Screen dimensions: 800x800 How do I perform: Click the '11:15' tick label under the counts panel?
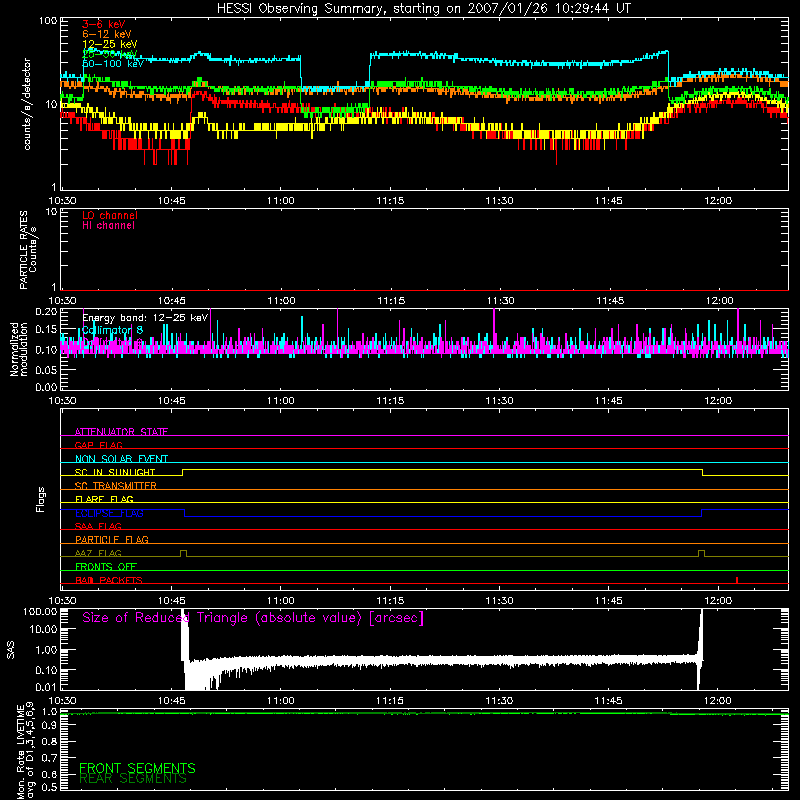pos(390,201)
